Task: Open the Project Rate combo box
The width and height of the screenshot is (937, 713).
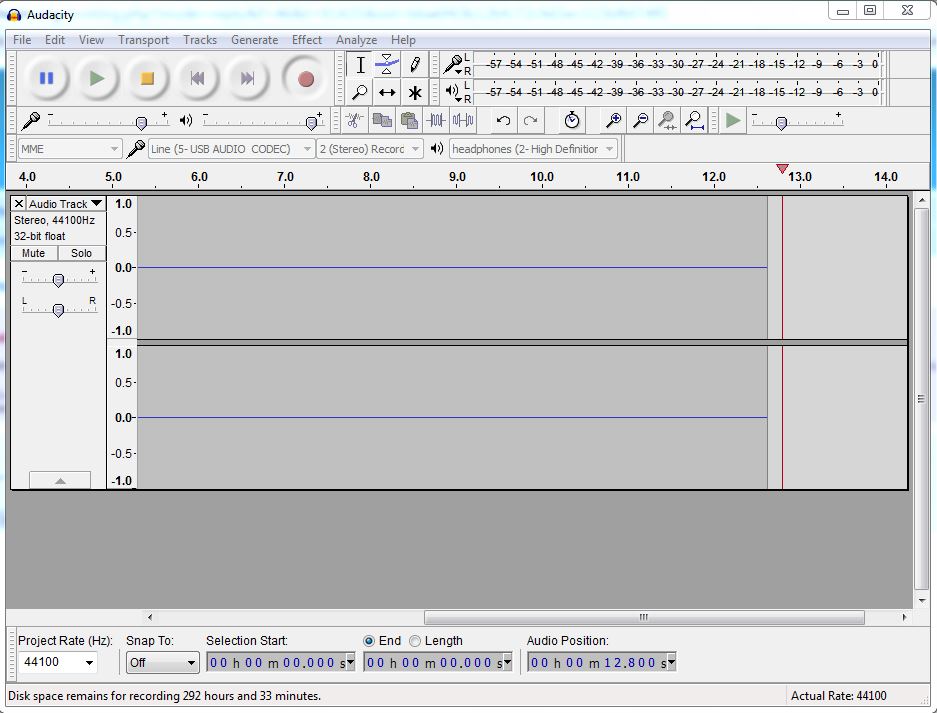Action: click(56, 663)
